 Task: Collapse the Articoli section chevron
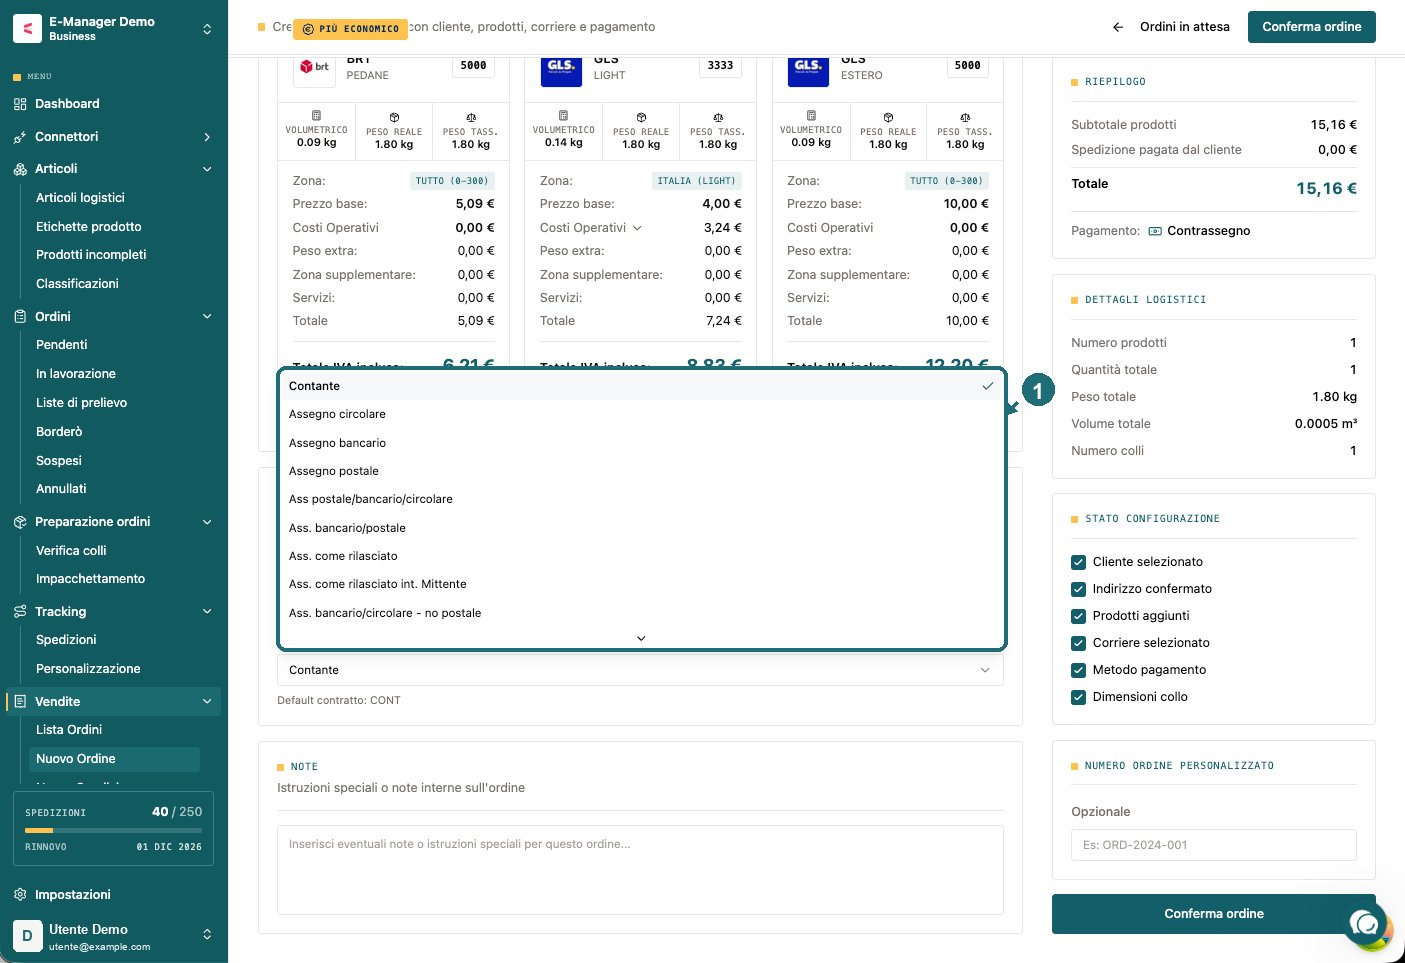pyautogui.click(x=207, y=169)
